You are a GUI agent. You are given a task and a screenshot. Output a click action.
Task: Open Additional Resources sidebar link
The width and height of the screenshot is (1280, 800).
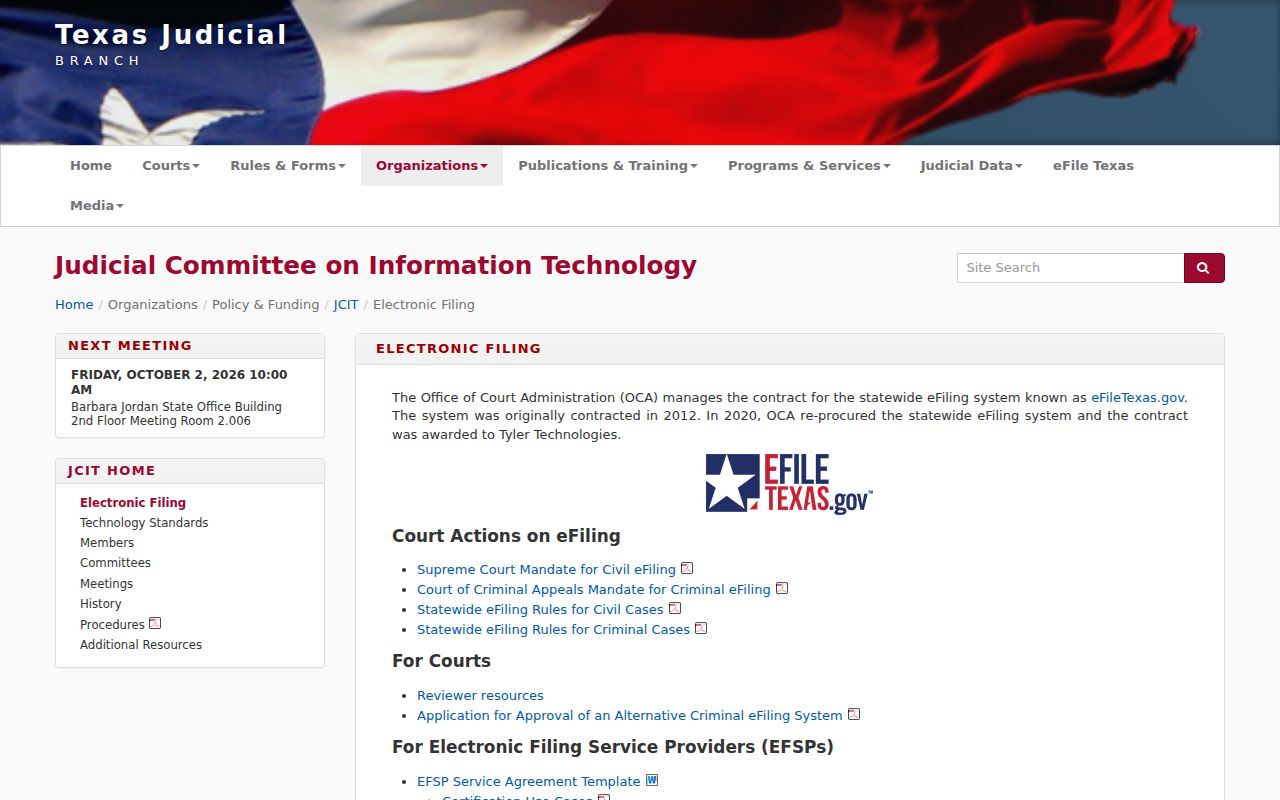tap(141, 645)
